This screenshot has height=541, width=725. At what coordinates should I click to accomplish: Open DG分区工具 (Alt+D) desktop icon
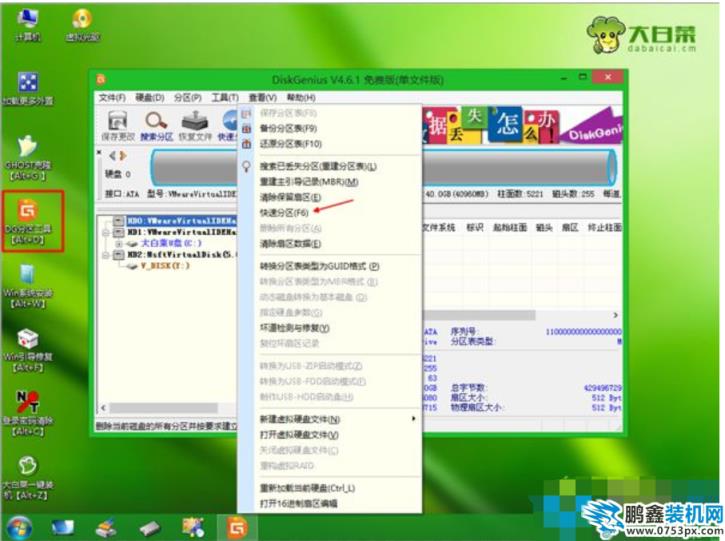(x=29, y=221)
